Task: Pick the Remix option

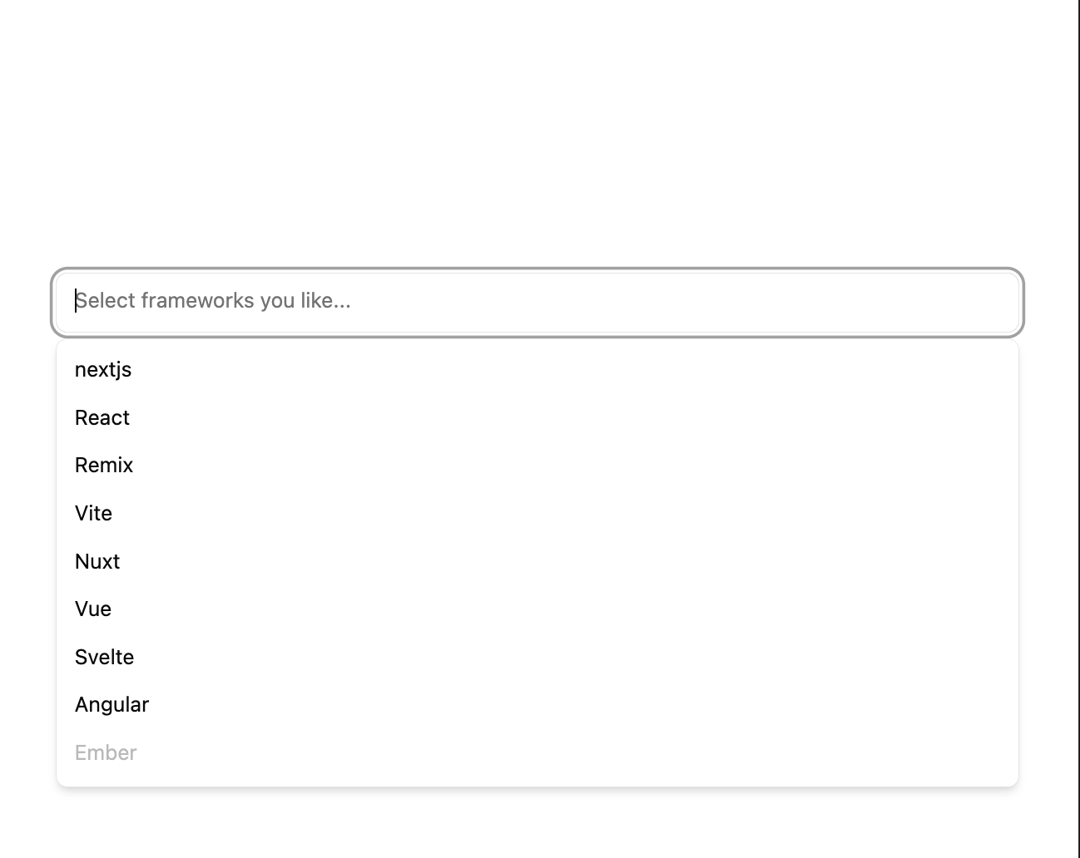Action: coord(537,465)
